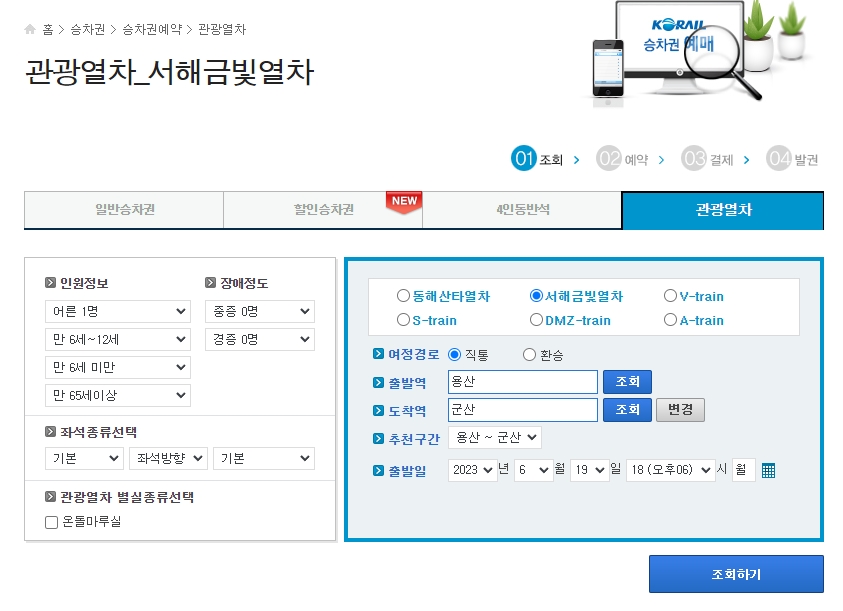Open the adult passenger count dropdown
The width and height of the screenshot is (843, 611).
[x=117, y=311]
